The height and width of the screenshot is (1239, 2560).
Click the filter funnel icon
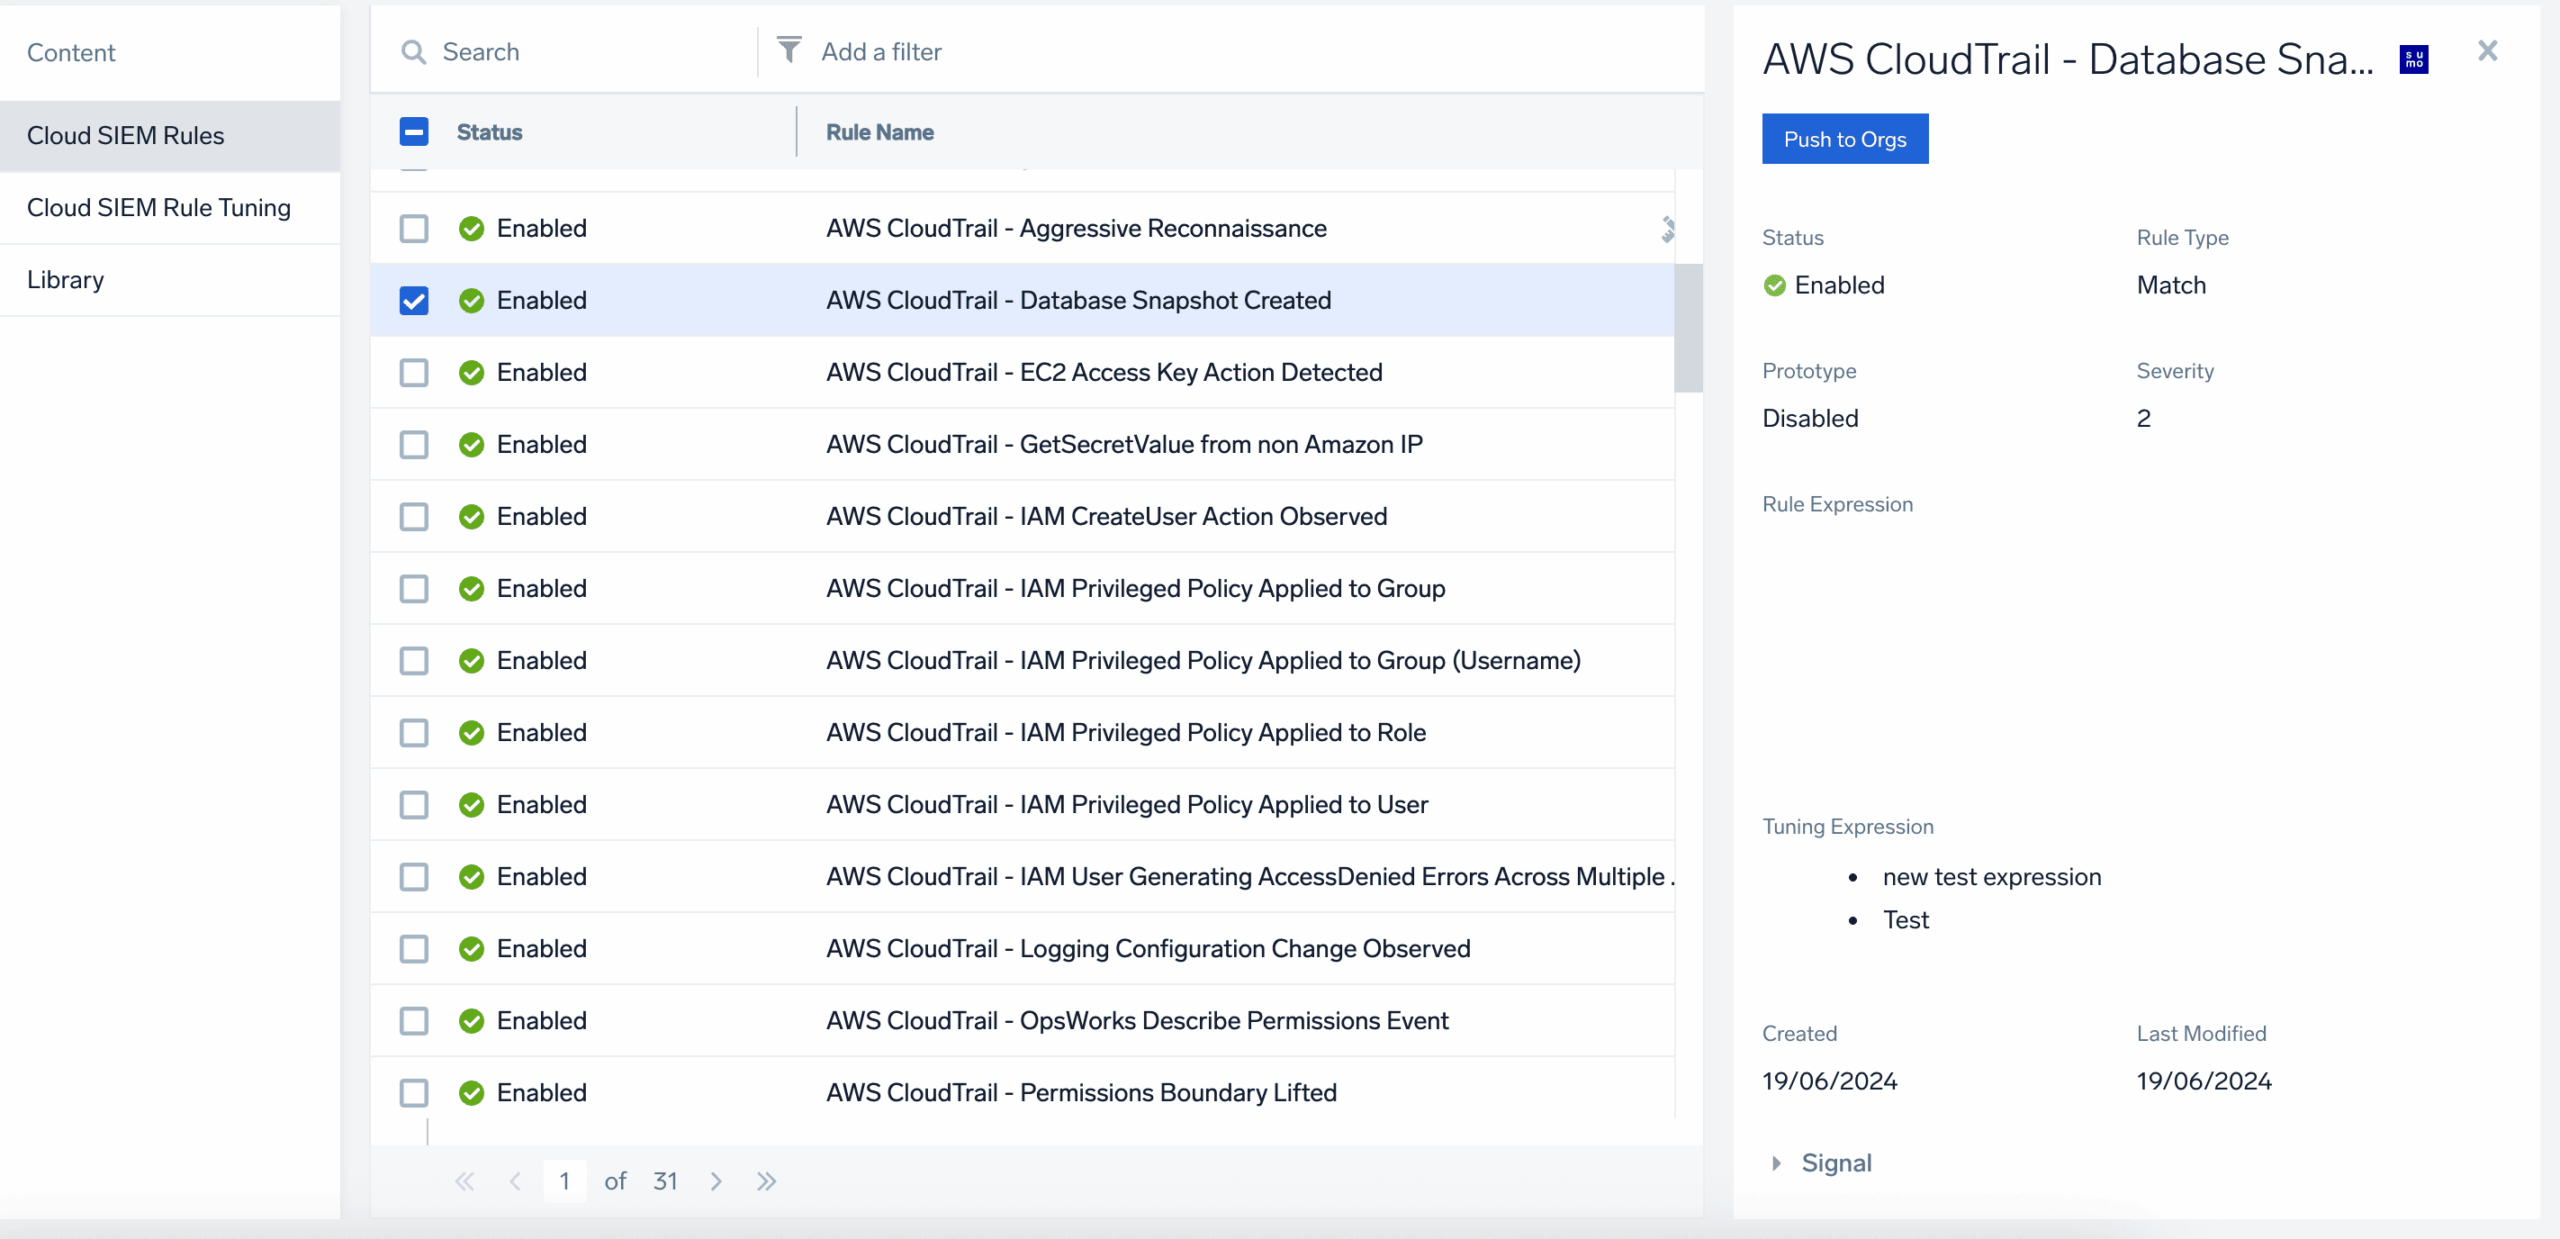pos(789,49)
